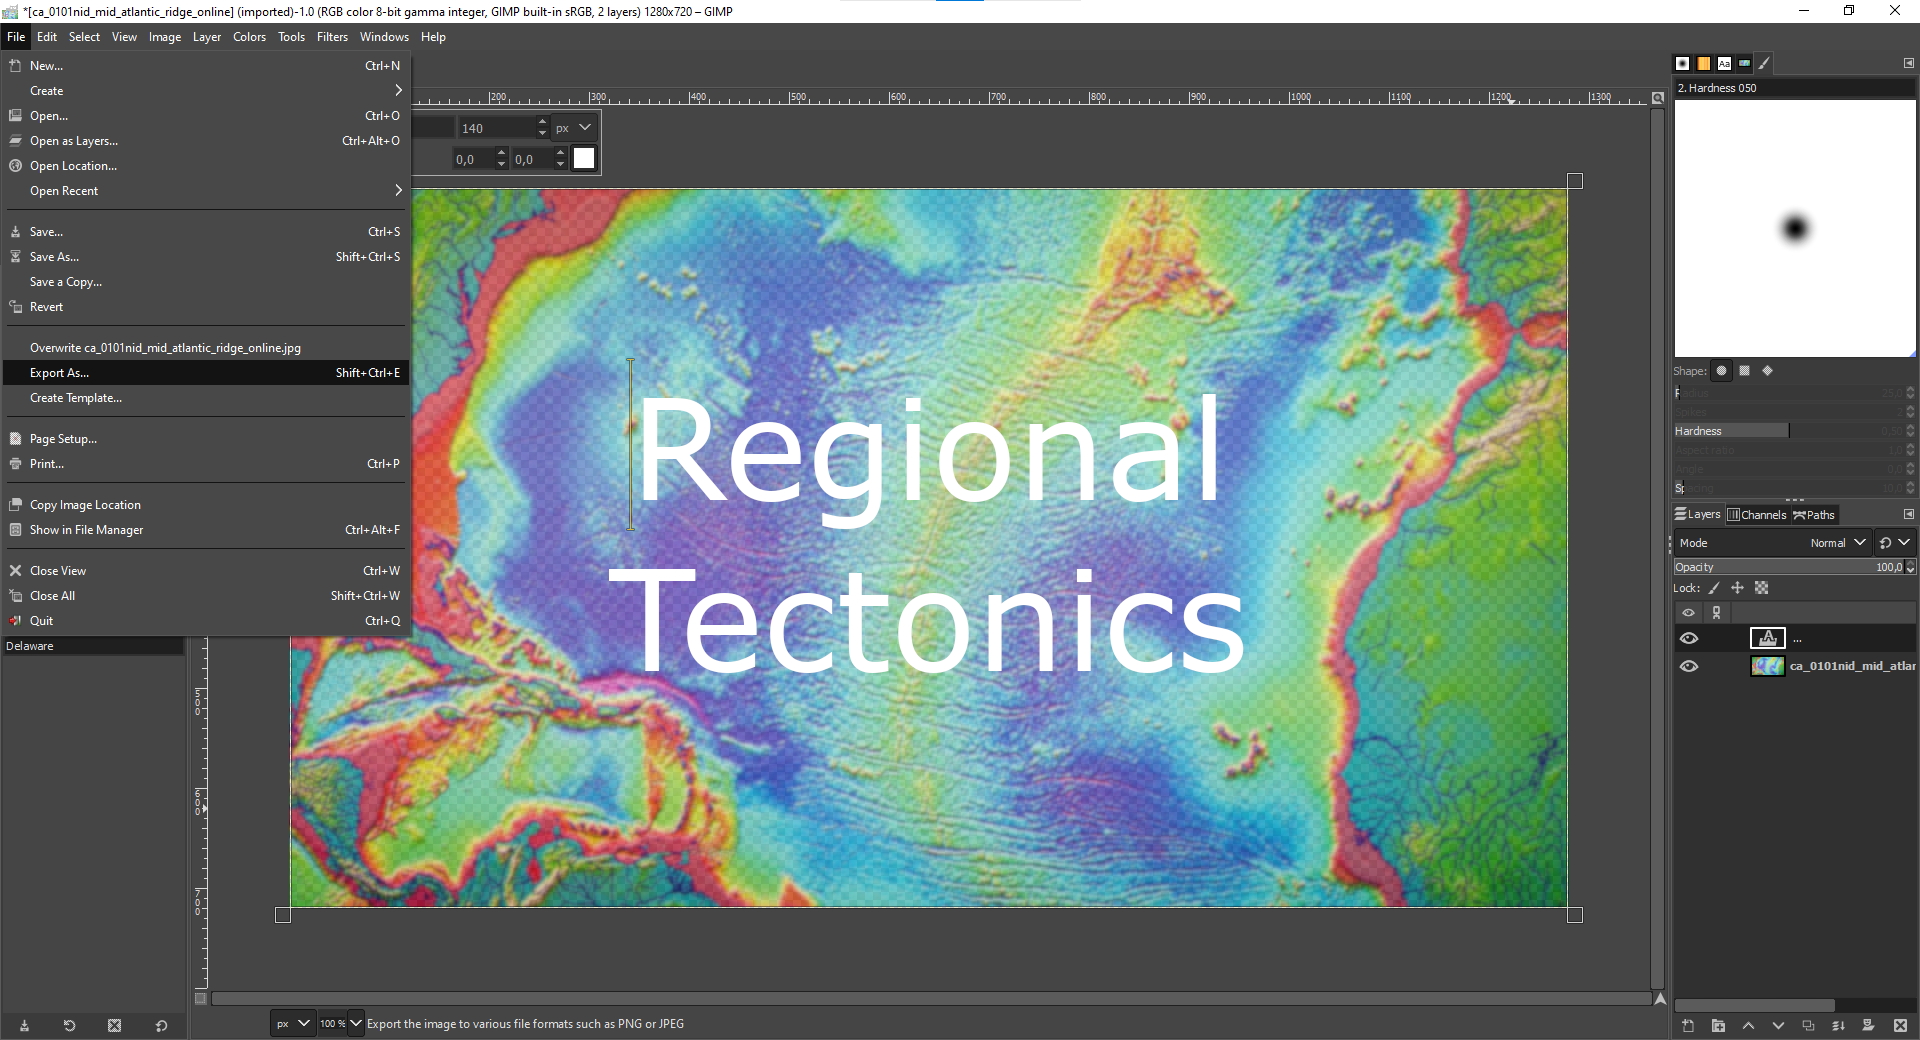Raise the selected layer
Viewport: 1920px width, 1040px height.
[x=1748, y=1026]
